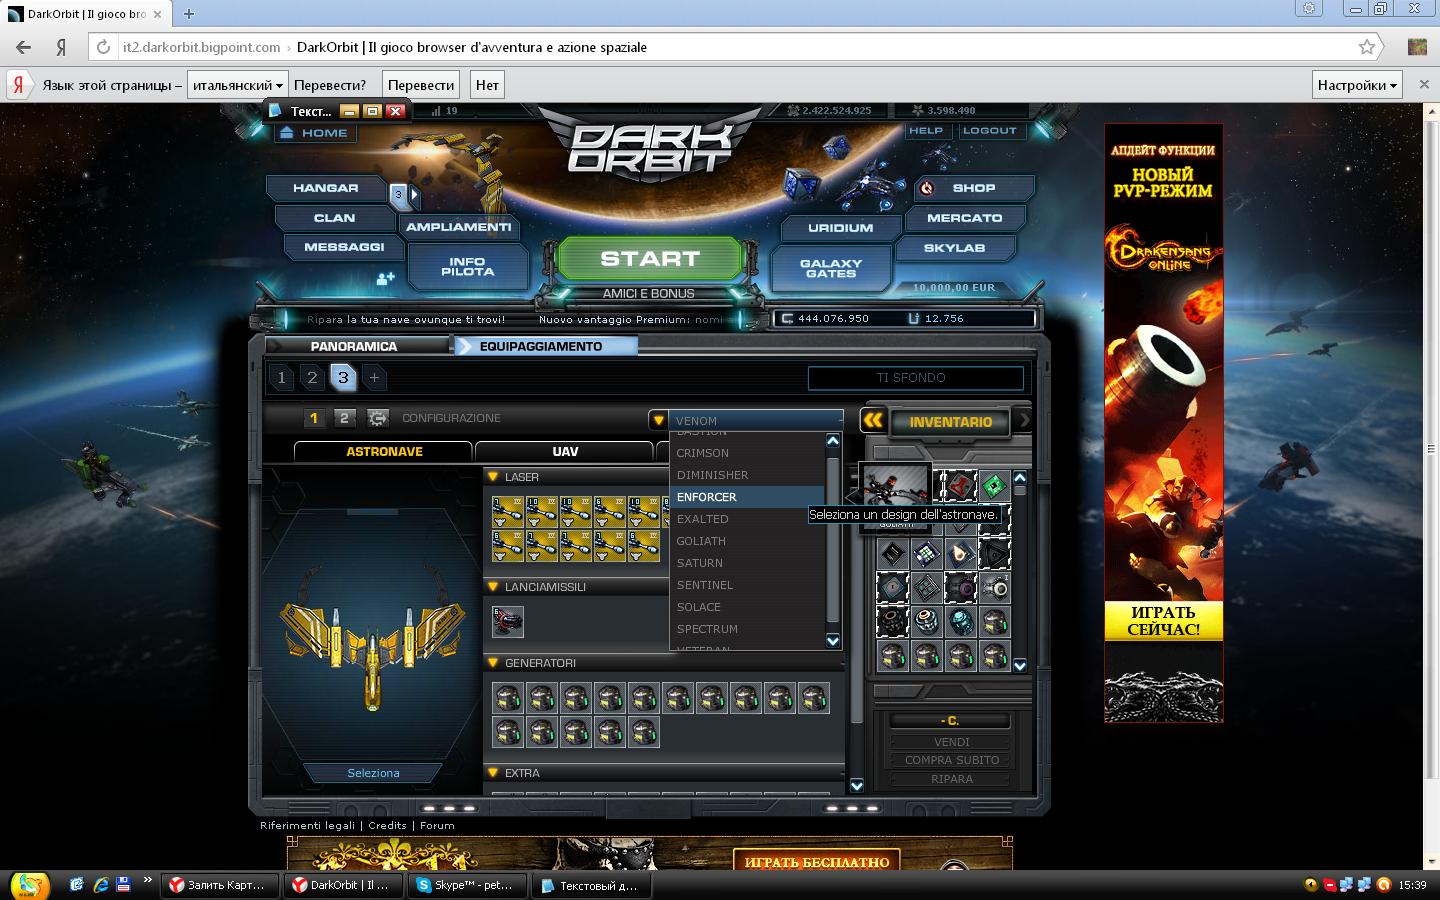This screenshot has height=900, width=1440.
Task: Open the ASTRONAVE tab
Action: tap(384, 451)
